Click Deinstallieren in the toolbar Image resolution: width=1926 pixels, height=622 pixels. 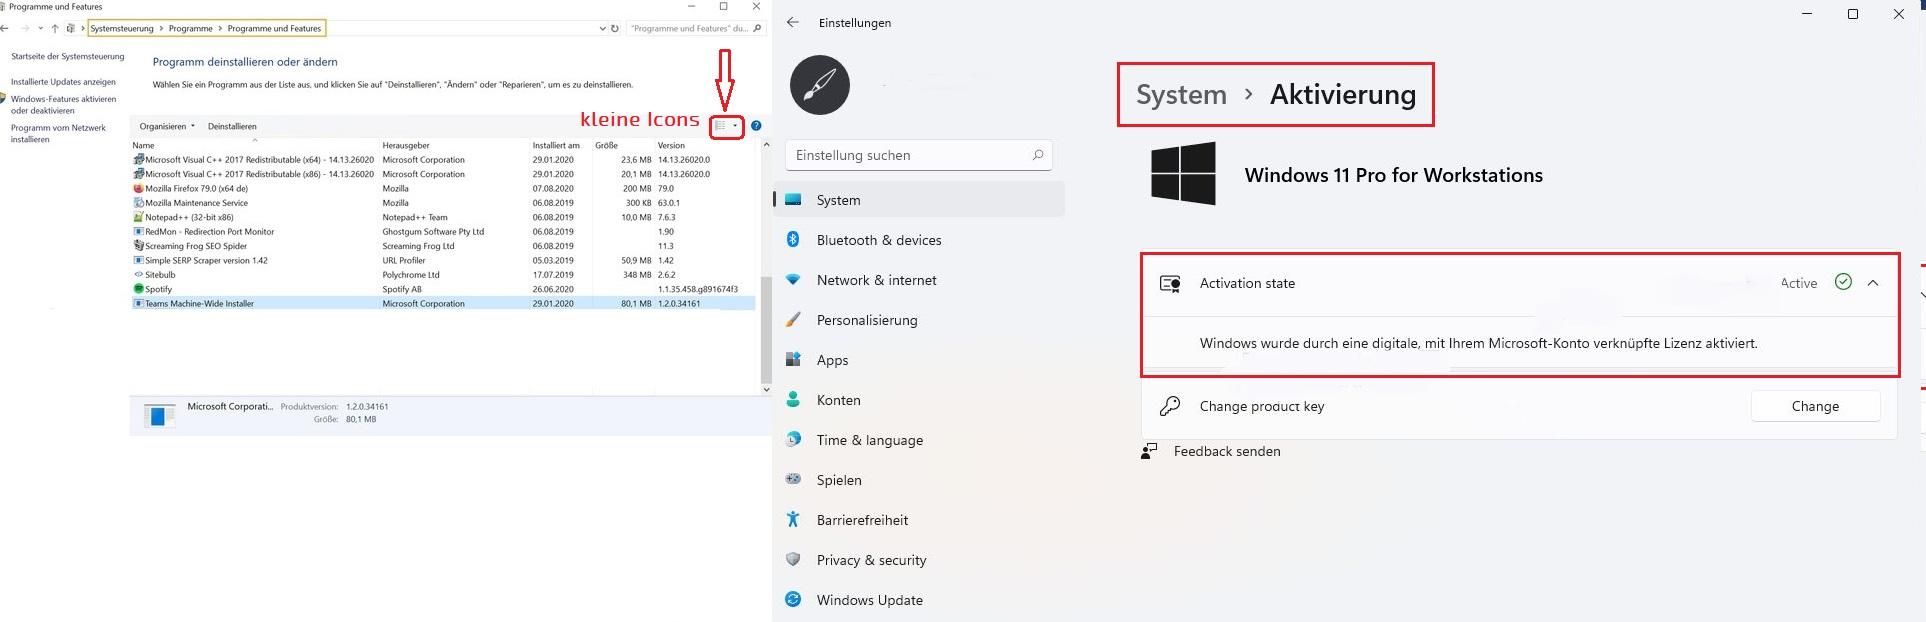[x=232, y=126]
